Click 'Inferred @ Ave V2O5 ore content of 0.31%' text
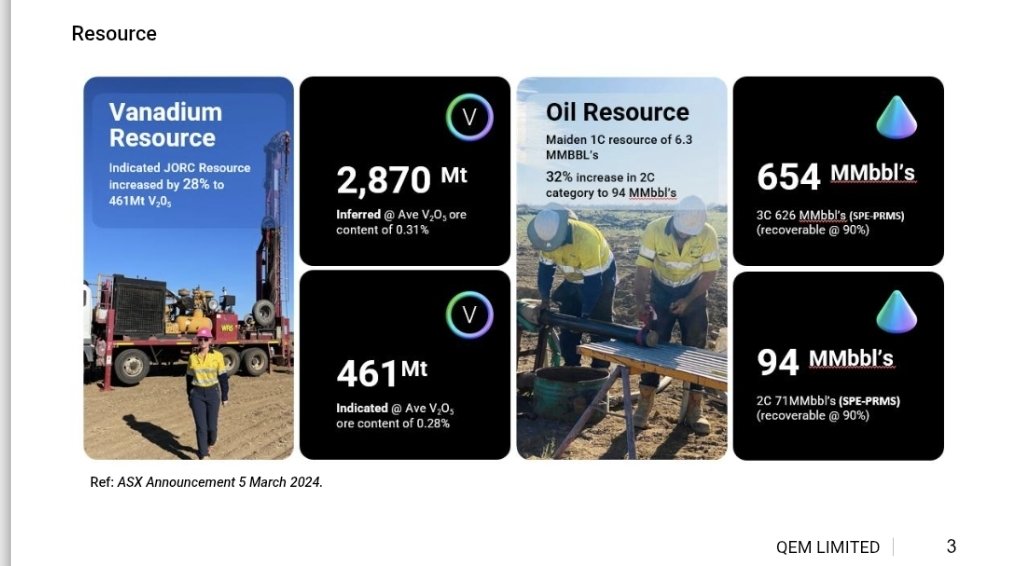Image resolution: width=1014 pixels, height=566 pixels. [401, 222]
